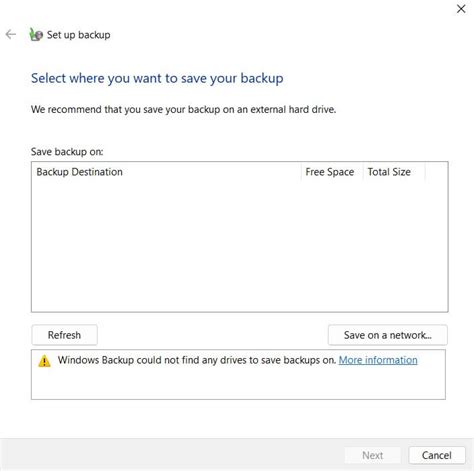Viewport: 474px width, 471px height.
Task: Click inside the empty backup destination list
Action: click(240, 246)
